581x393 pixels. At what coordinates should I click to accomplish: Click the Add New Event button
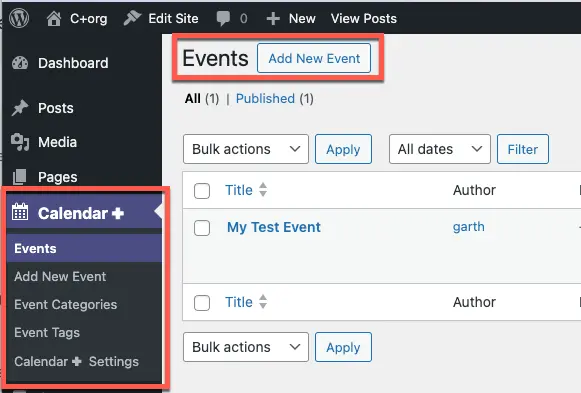pos(314,58)
